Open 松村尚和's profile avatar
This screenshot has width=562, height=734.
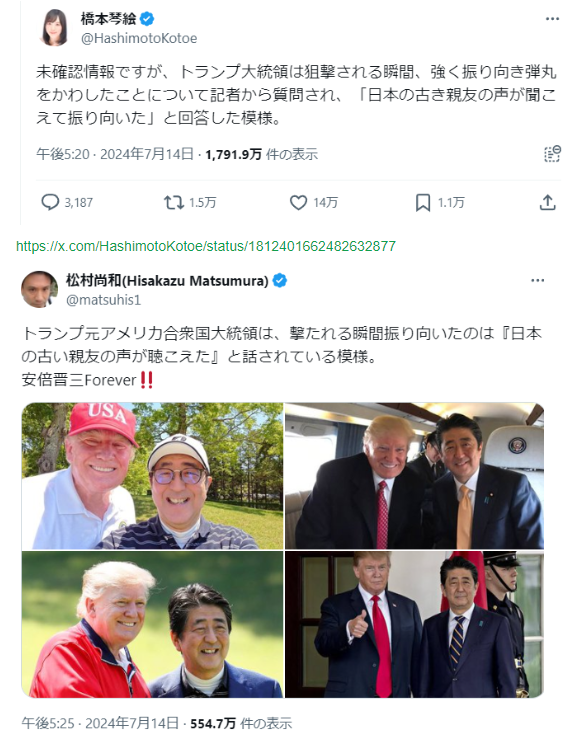coord(39,289)
